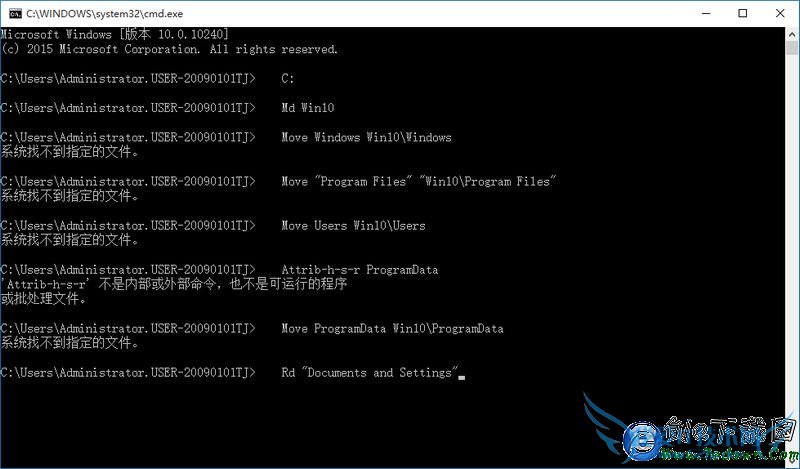
Task: Maximize the cmd.exe window
Action: [x=743, y=14]
